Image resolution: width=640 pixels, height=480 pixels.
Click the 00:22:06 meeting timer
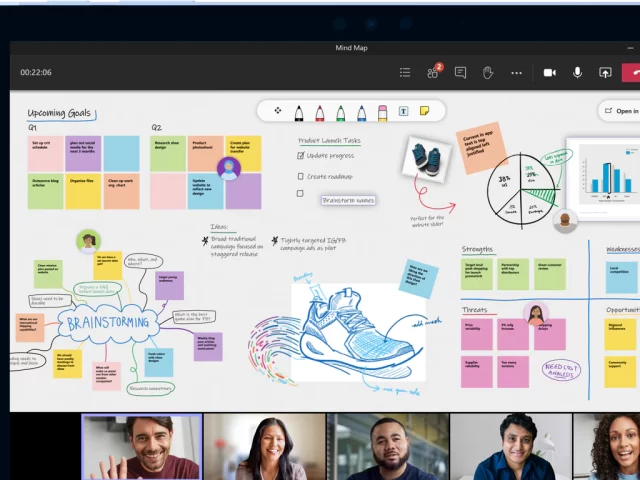pos(36,73)
